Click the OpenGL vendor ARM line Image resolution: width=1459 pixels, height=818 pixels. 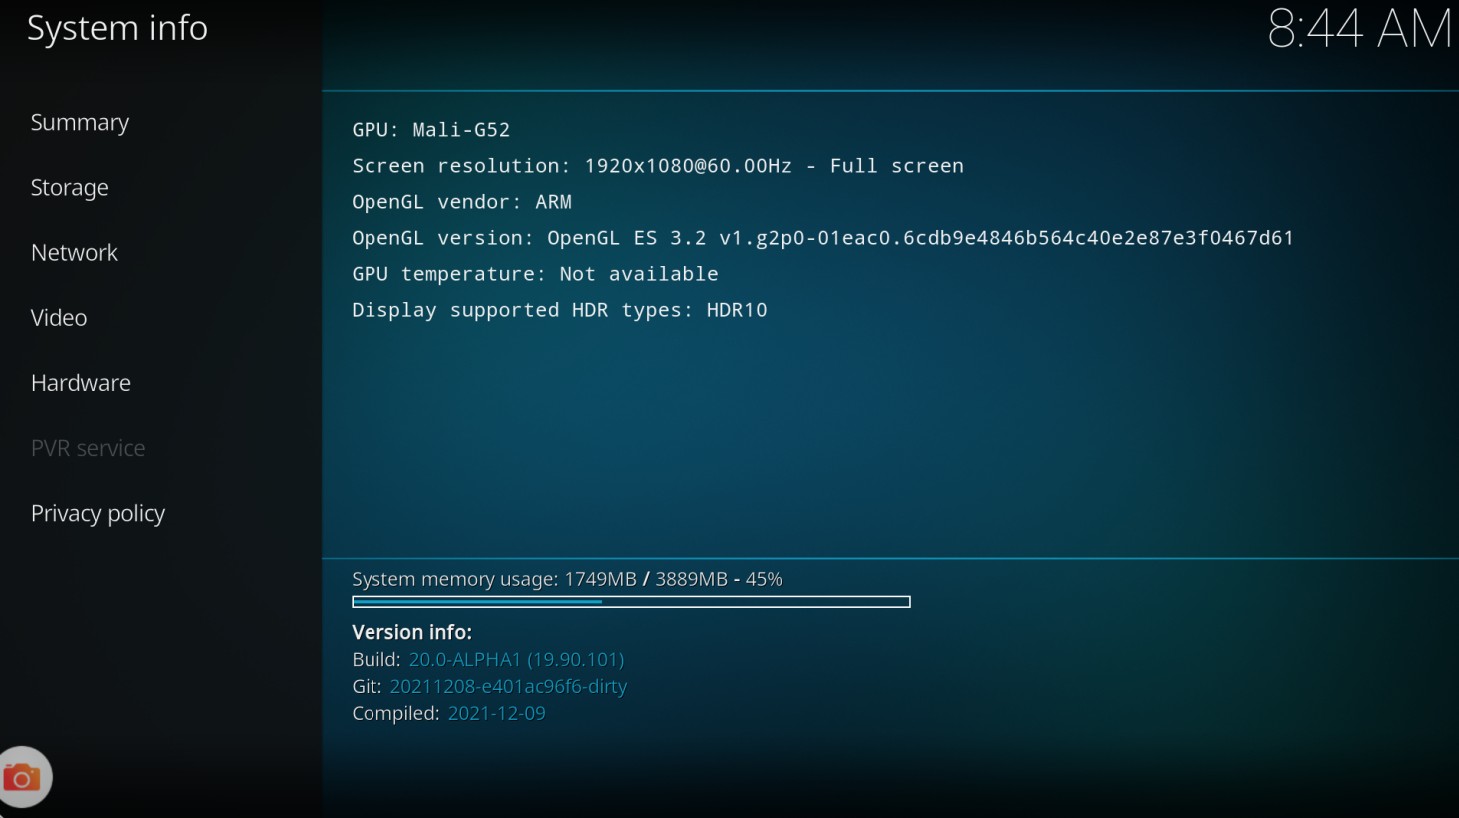(x=462, y=202)
